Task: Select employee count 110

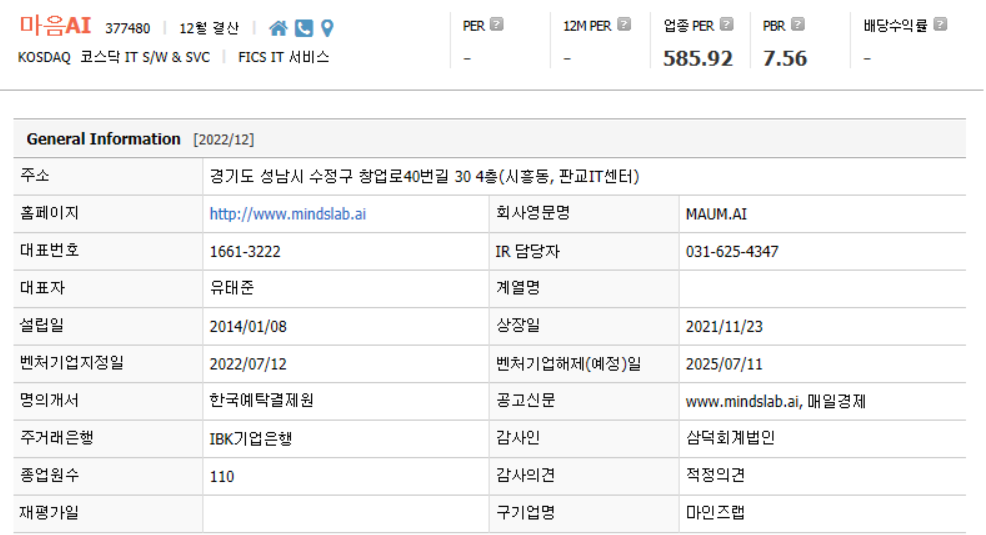Action: pos(222,477)
